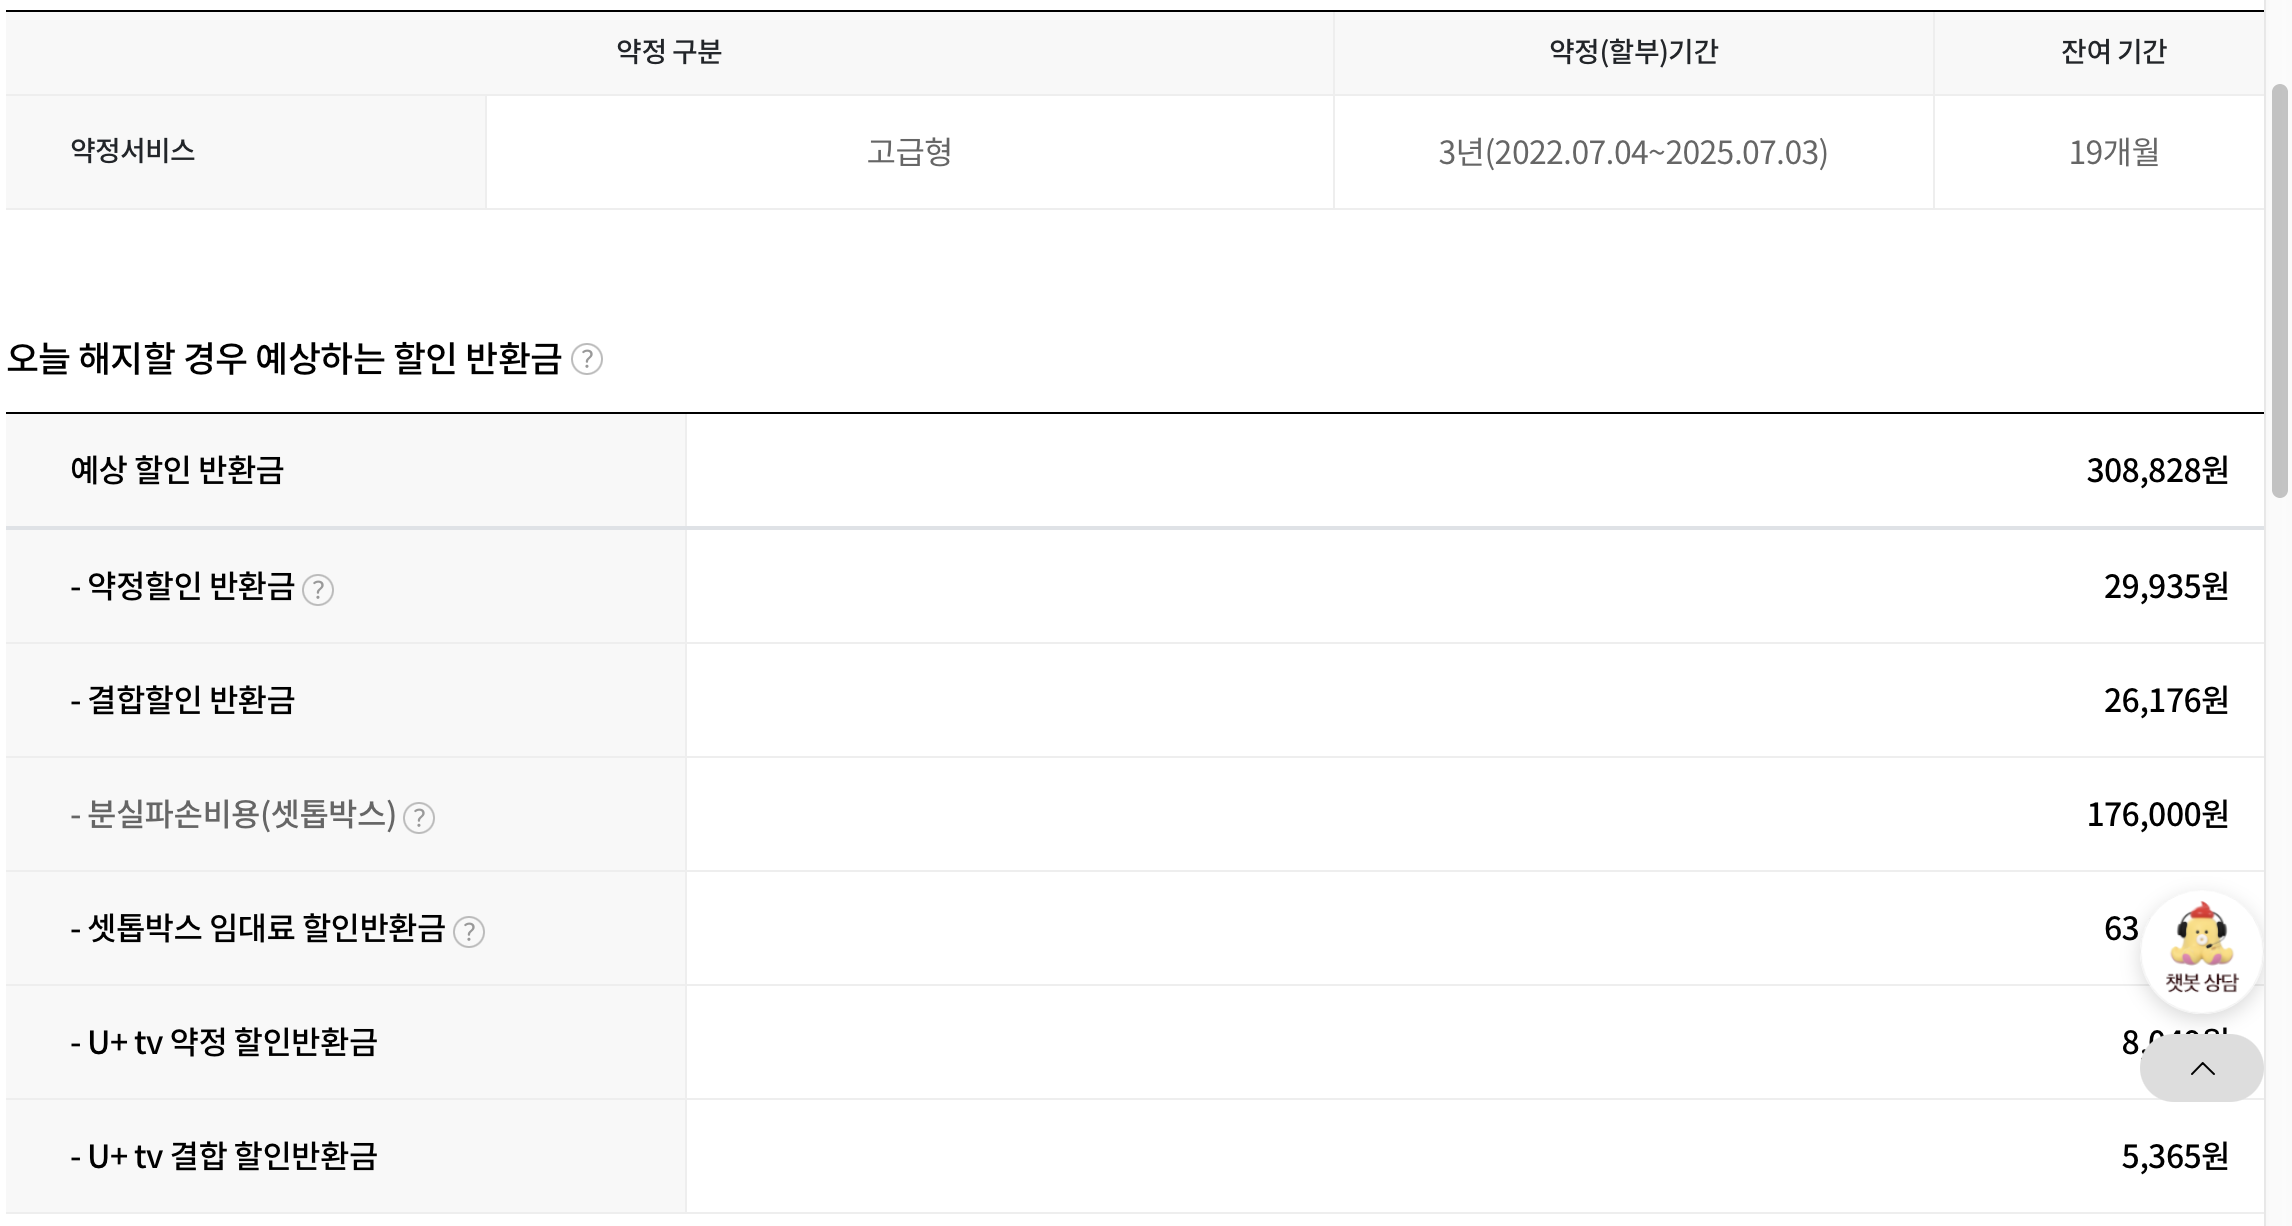Open help tooltip for 셋톱박스 임대료 할인반환금

point(469,932)
